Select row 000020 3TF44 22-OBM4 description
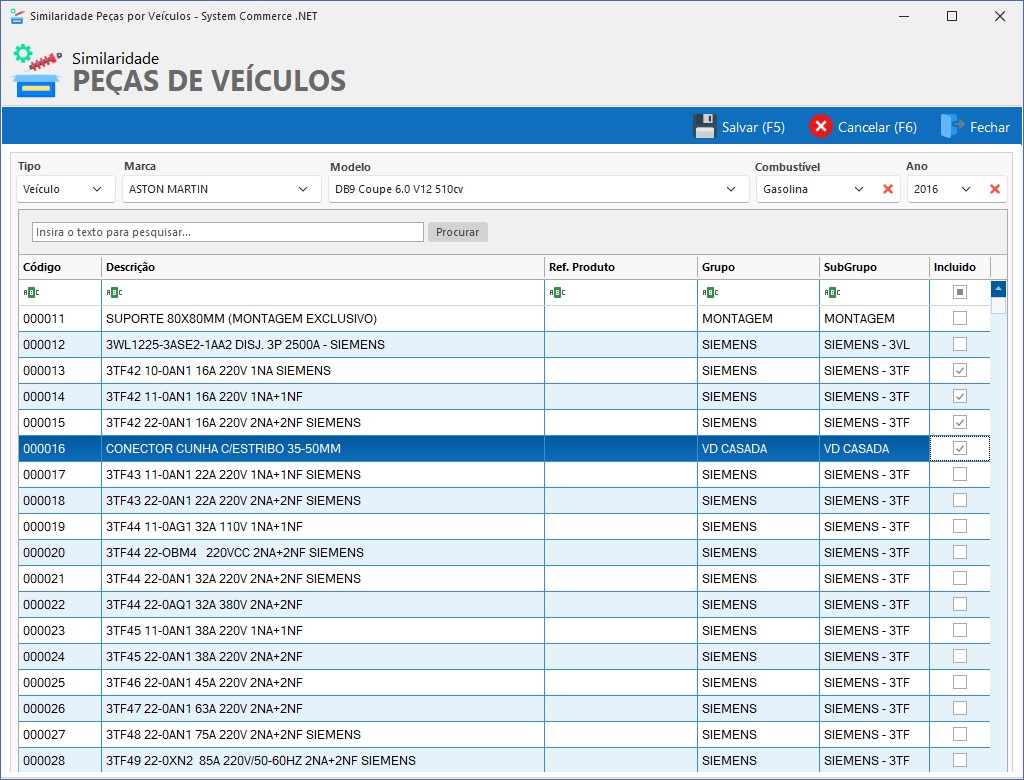This screenshot has height=780, width=1024. [x=235, y=553]
